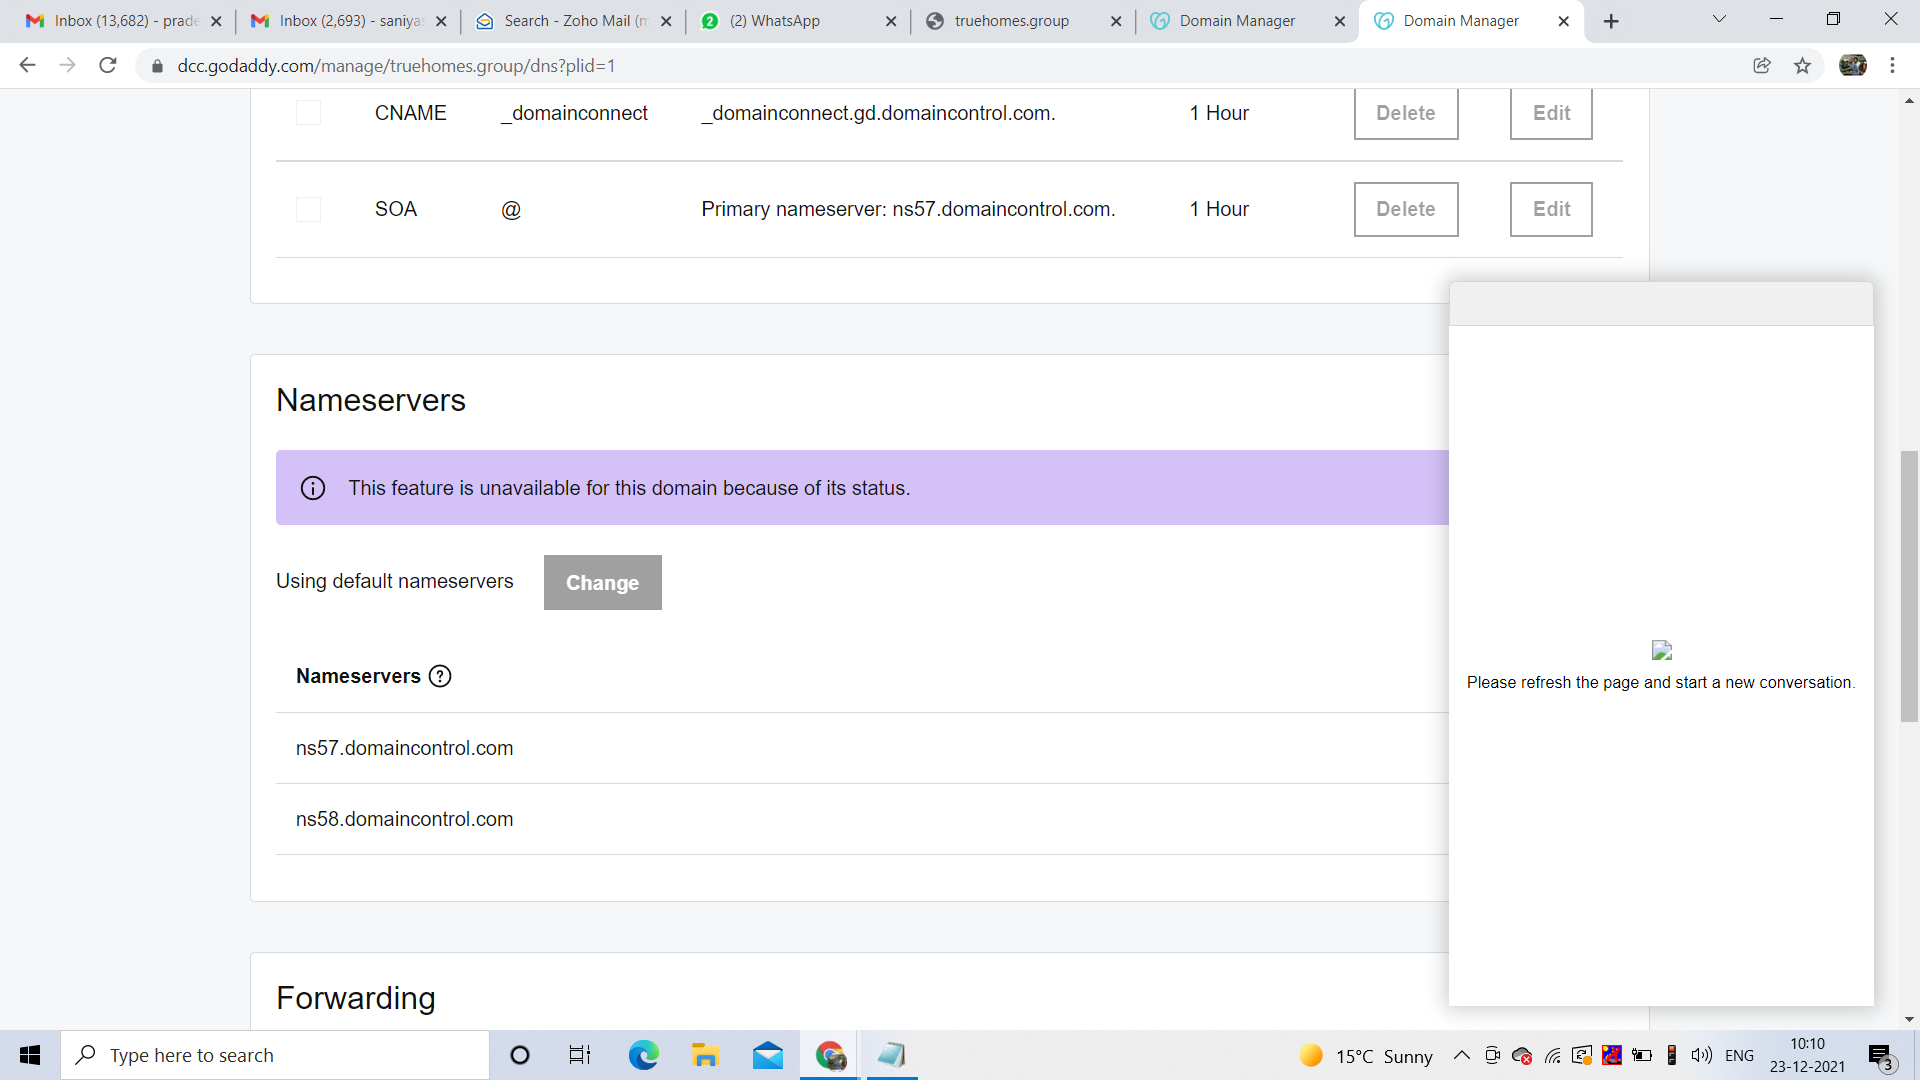Tick the SOA record checkbox

pyautogui.click(x=308, y=209)
